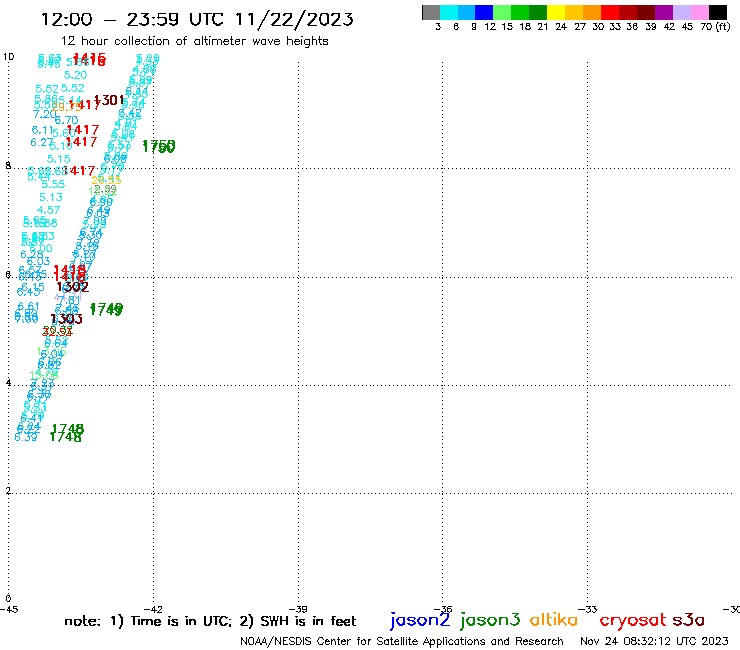Click the 's3a' satellite legend label
Image resolution: width=740 pixels, height=650 pixels.
(688, 620)
